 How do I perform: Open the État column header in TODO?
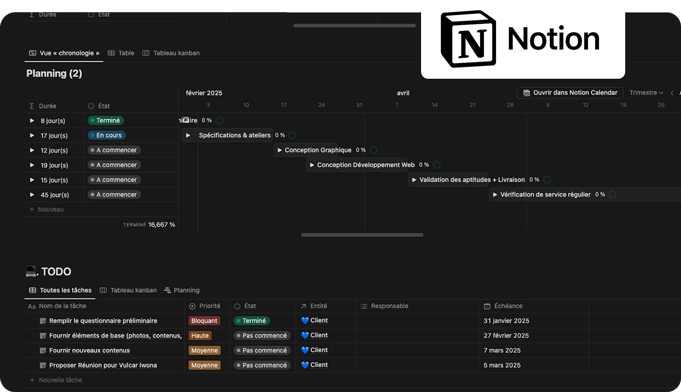click(245, 306)
